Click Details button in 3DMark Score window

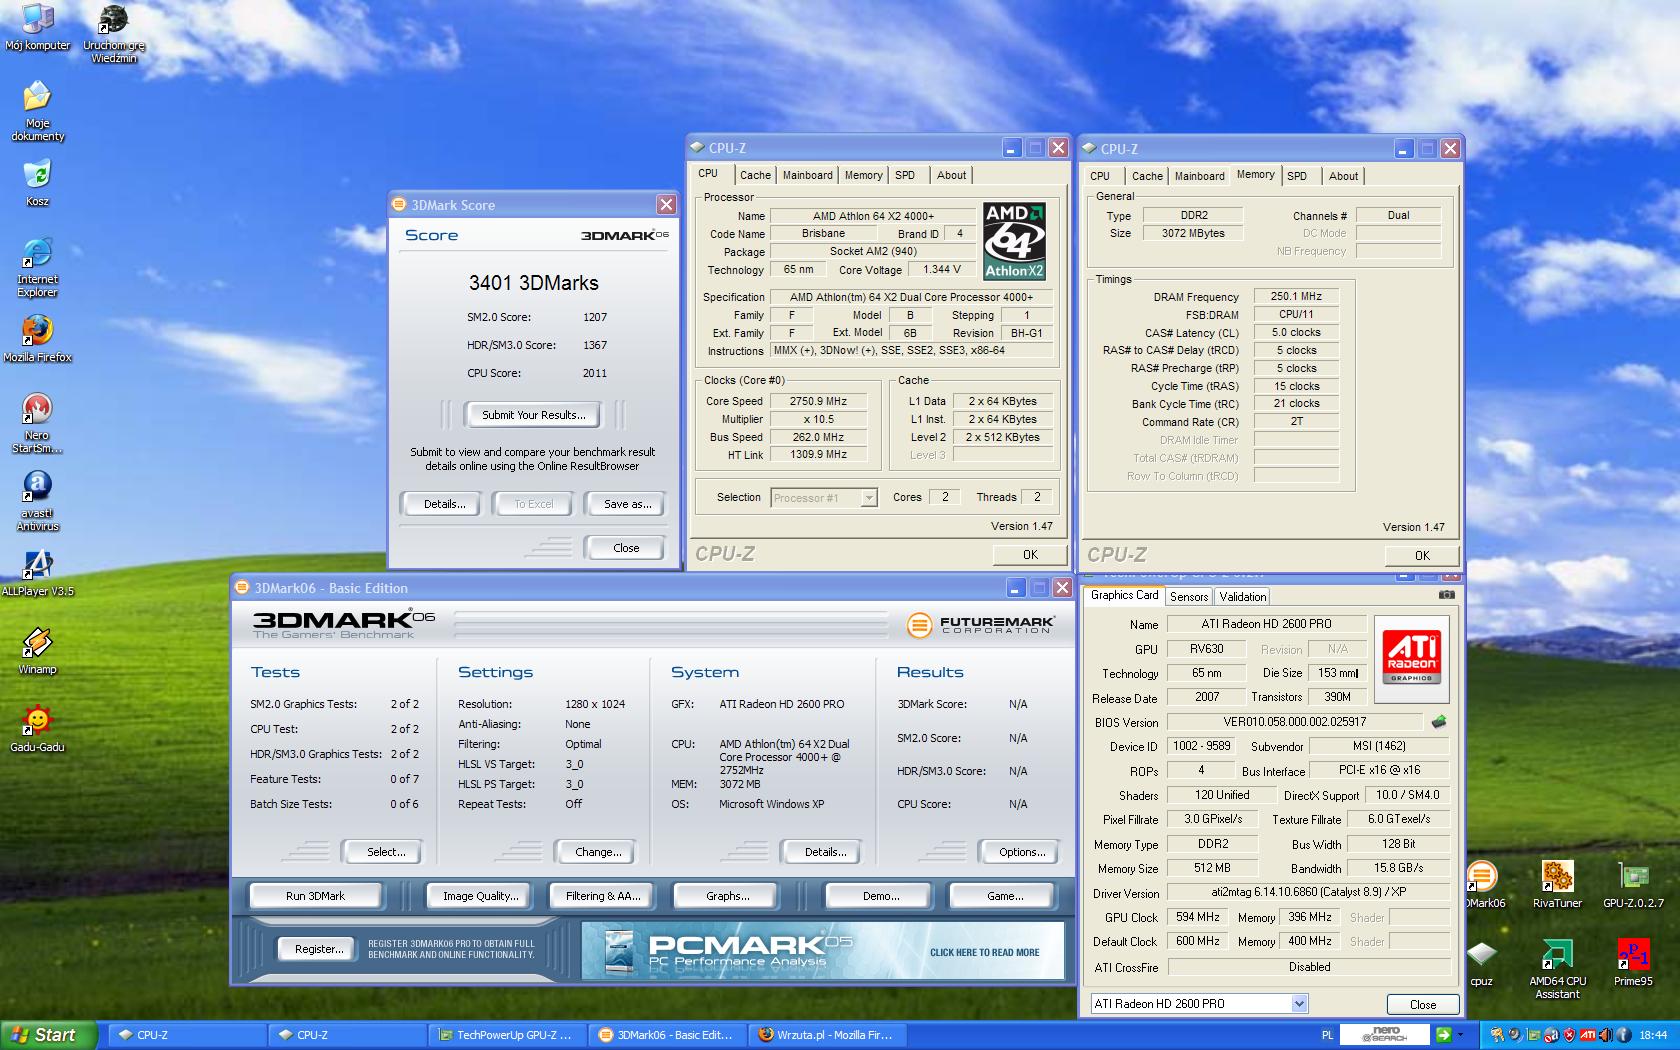click(x=444, y=504)
